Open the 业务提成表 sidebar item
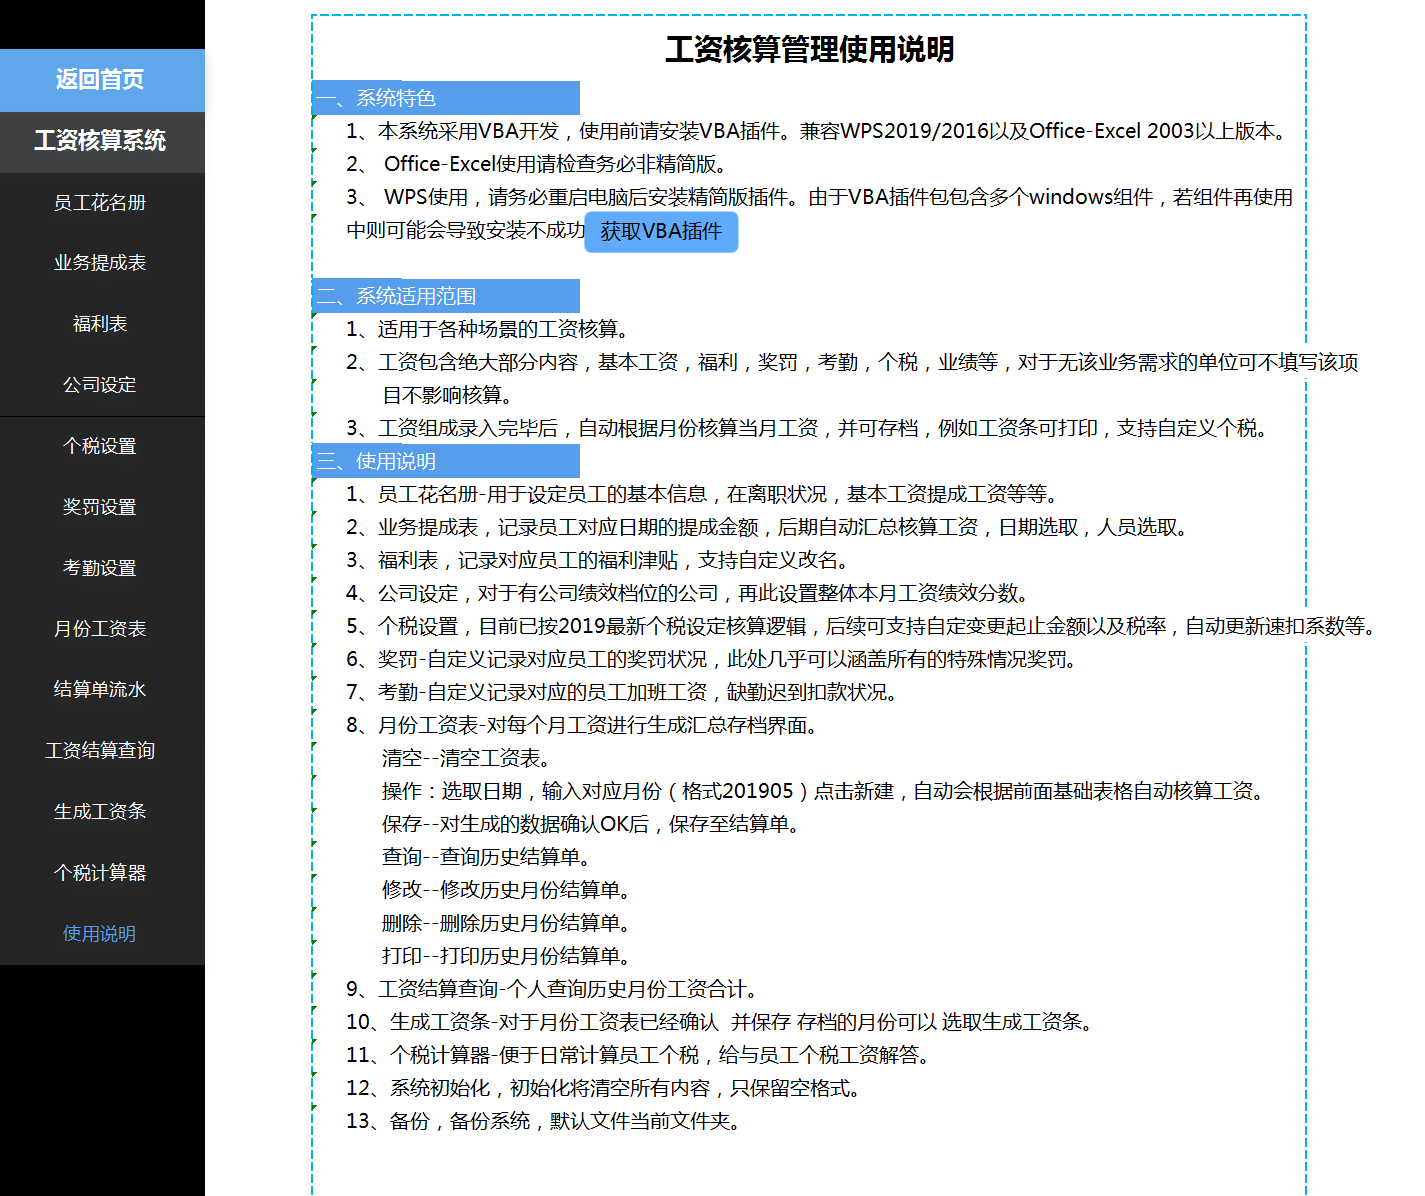This screenshot has width=1425, height=1196. [100, 262]
